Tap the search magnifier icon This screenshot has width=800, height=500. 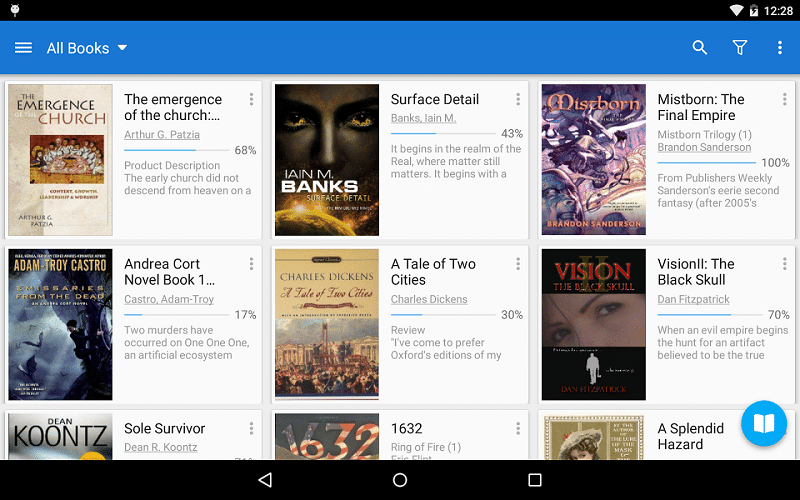700,48
